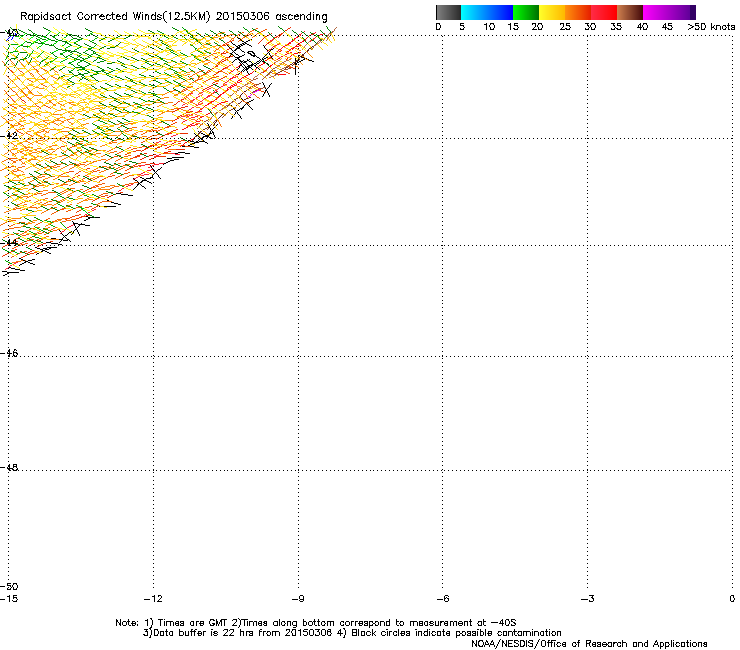
Task: Select the orange 25-30 knots color segment
Action: [578, 12]
